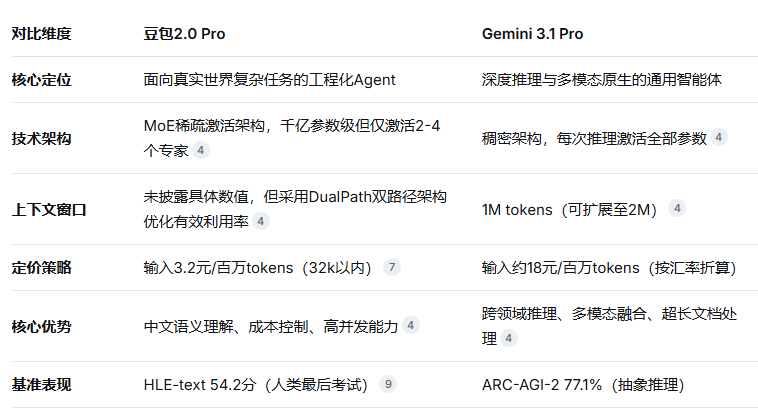Click citation badge 4 after MoE稀疏激活架构 text
The height and width of the screenshot is (419, 758).
(x=201, y=150)
